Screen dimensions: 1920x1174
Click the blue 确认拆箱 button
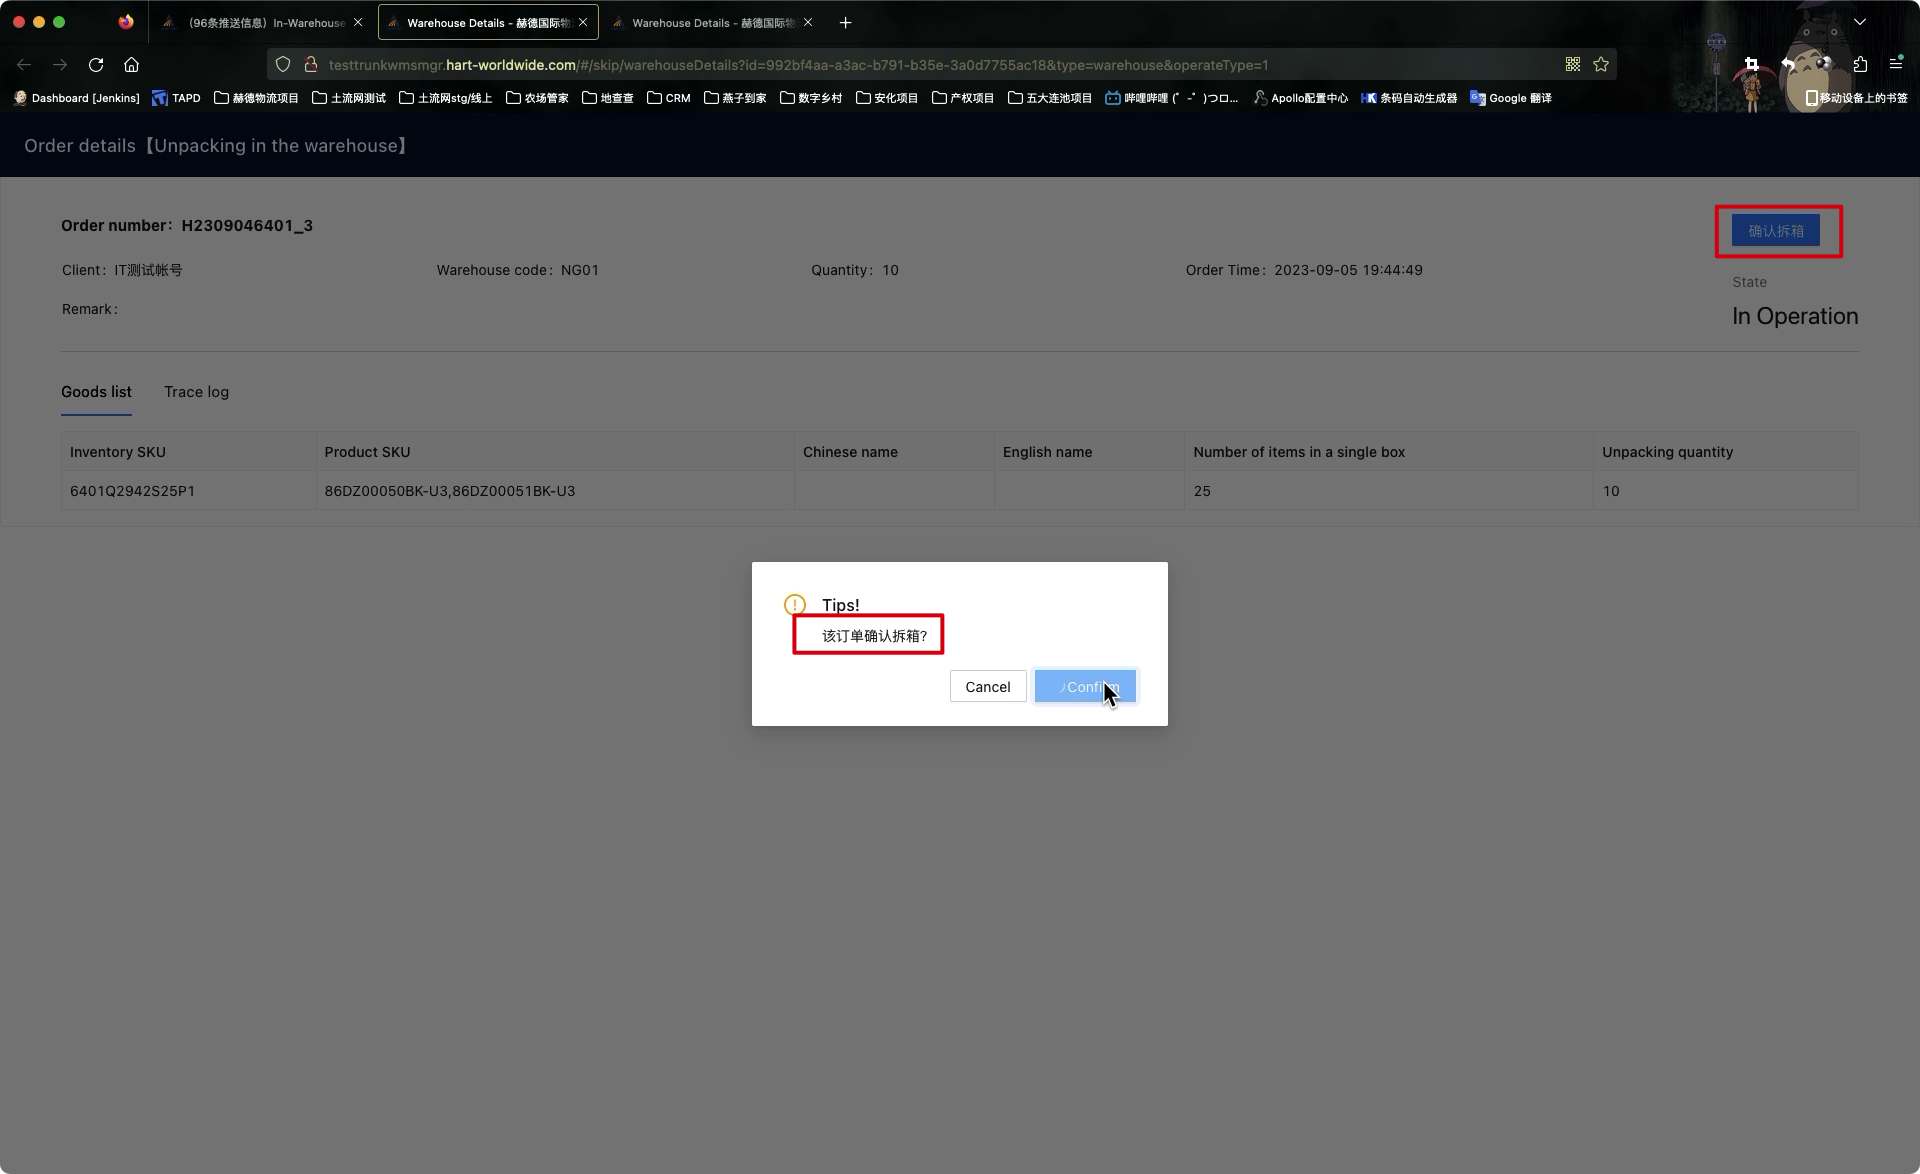1775,231
